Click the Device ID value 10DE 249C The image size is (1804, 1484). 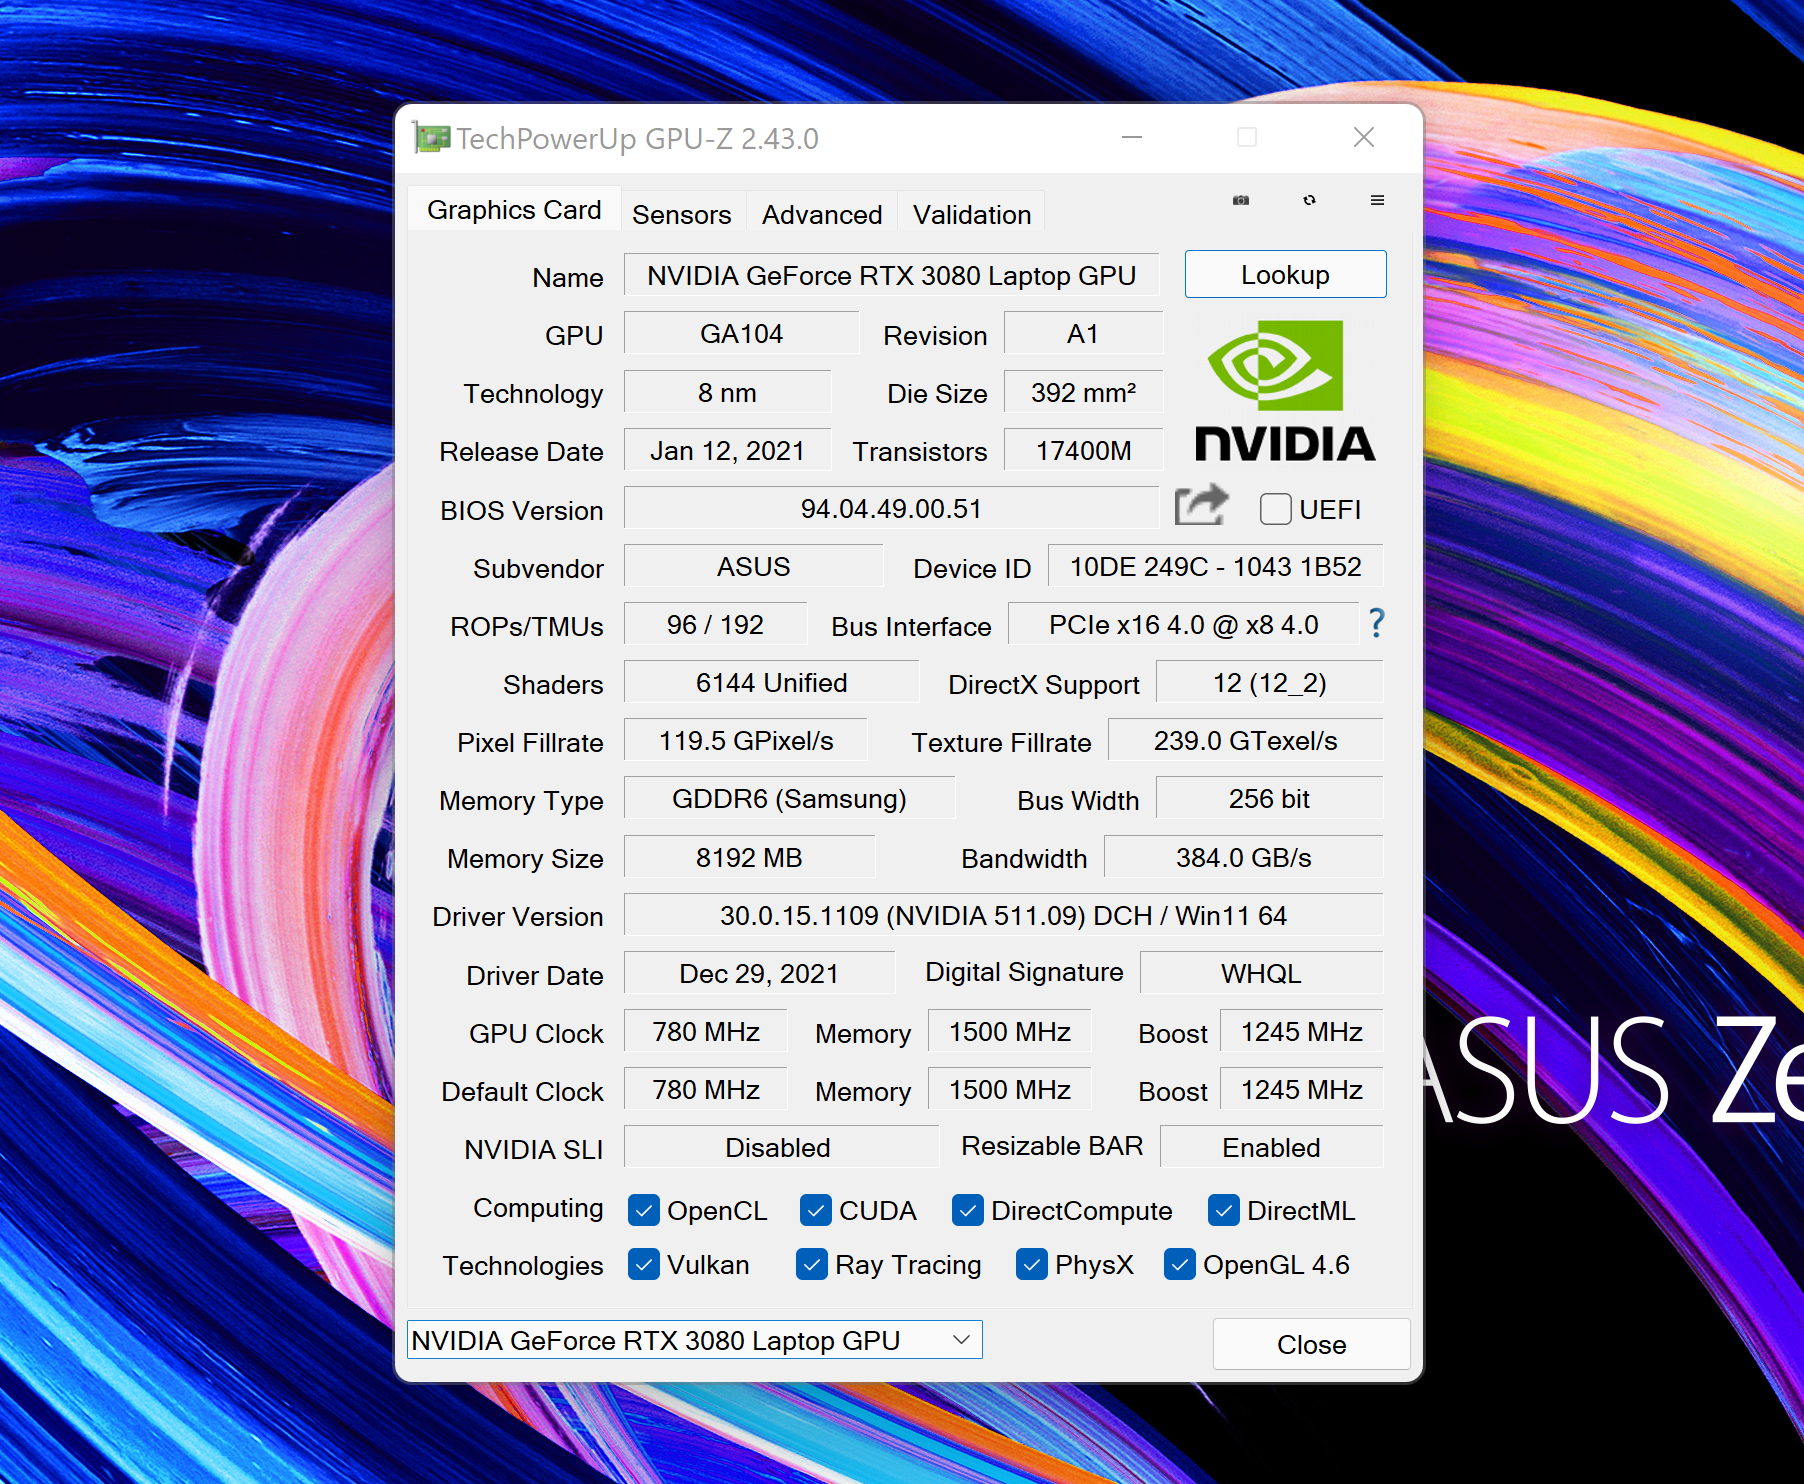pos(1215,566)
